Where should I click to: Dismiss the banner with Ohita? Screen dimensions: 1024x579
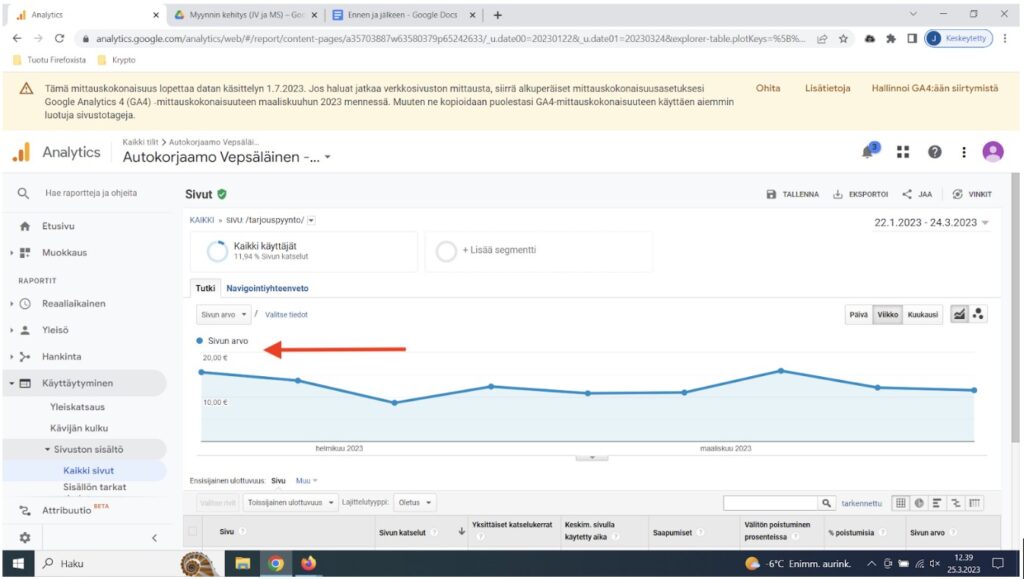click(768, 88)
